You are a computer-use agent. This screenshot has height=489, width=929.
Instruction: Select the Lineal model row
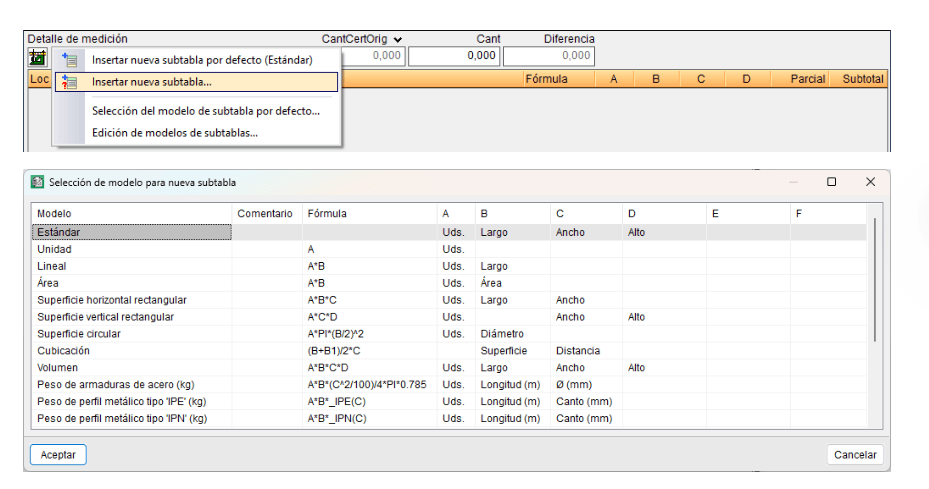pos(449,266)
